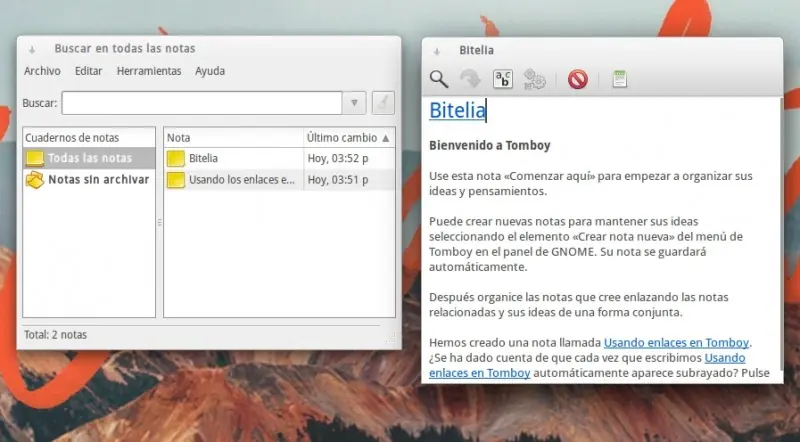The image size is (800, 442).
Task: Click the 'Todas las notas' notebook icon
Action: (35, 159)
